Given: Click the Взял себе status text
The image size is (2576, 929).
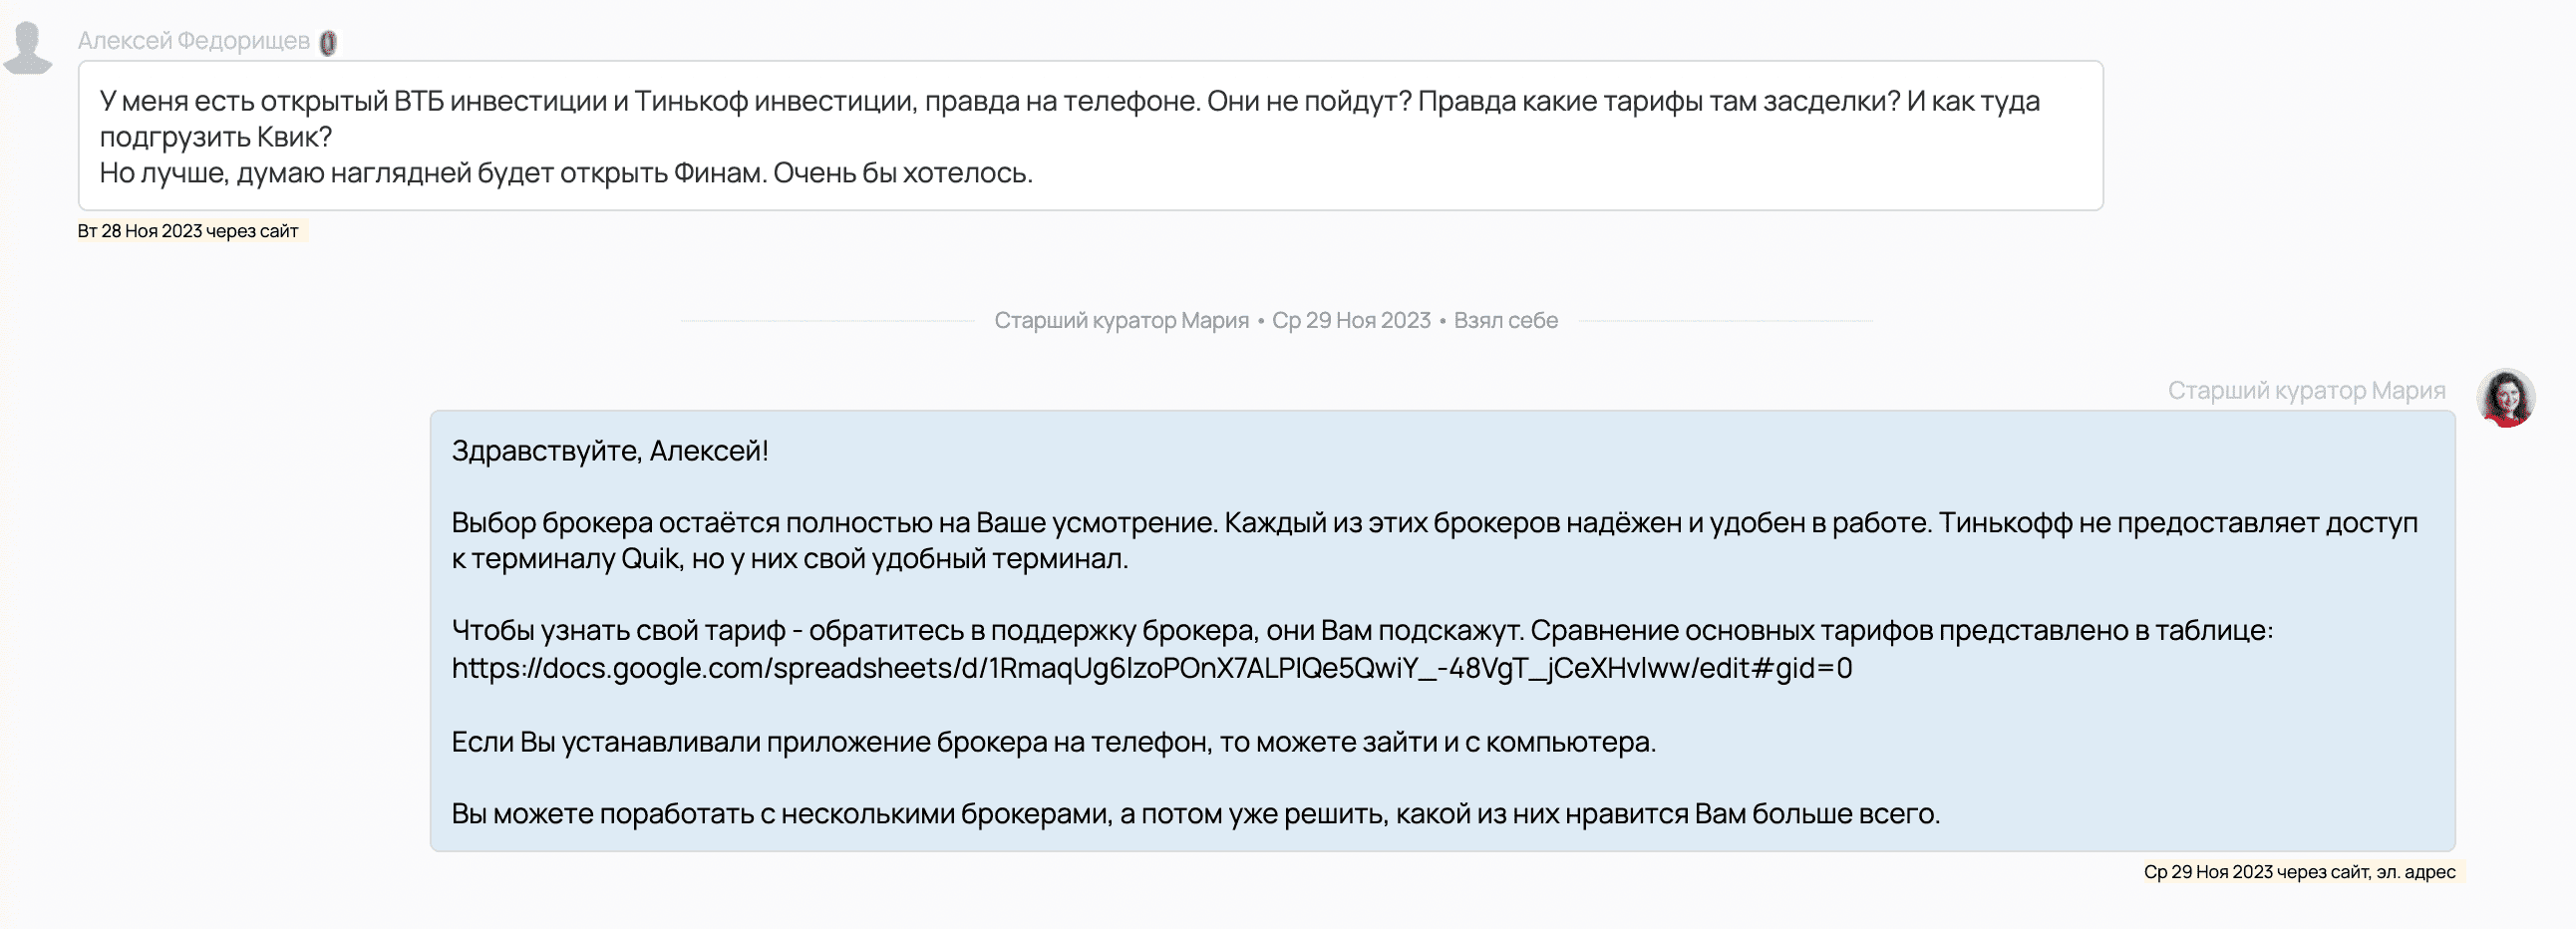Looking at the screenshot, I should click(1505, 320).
